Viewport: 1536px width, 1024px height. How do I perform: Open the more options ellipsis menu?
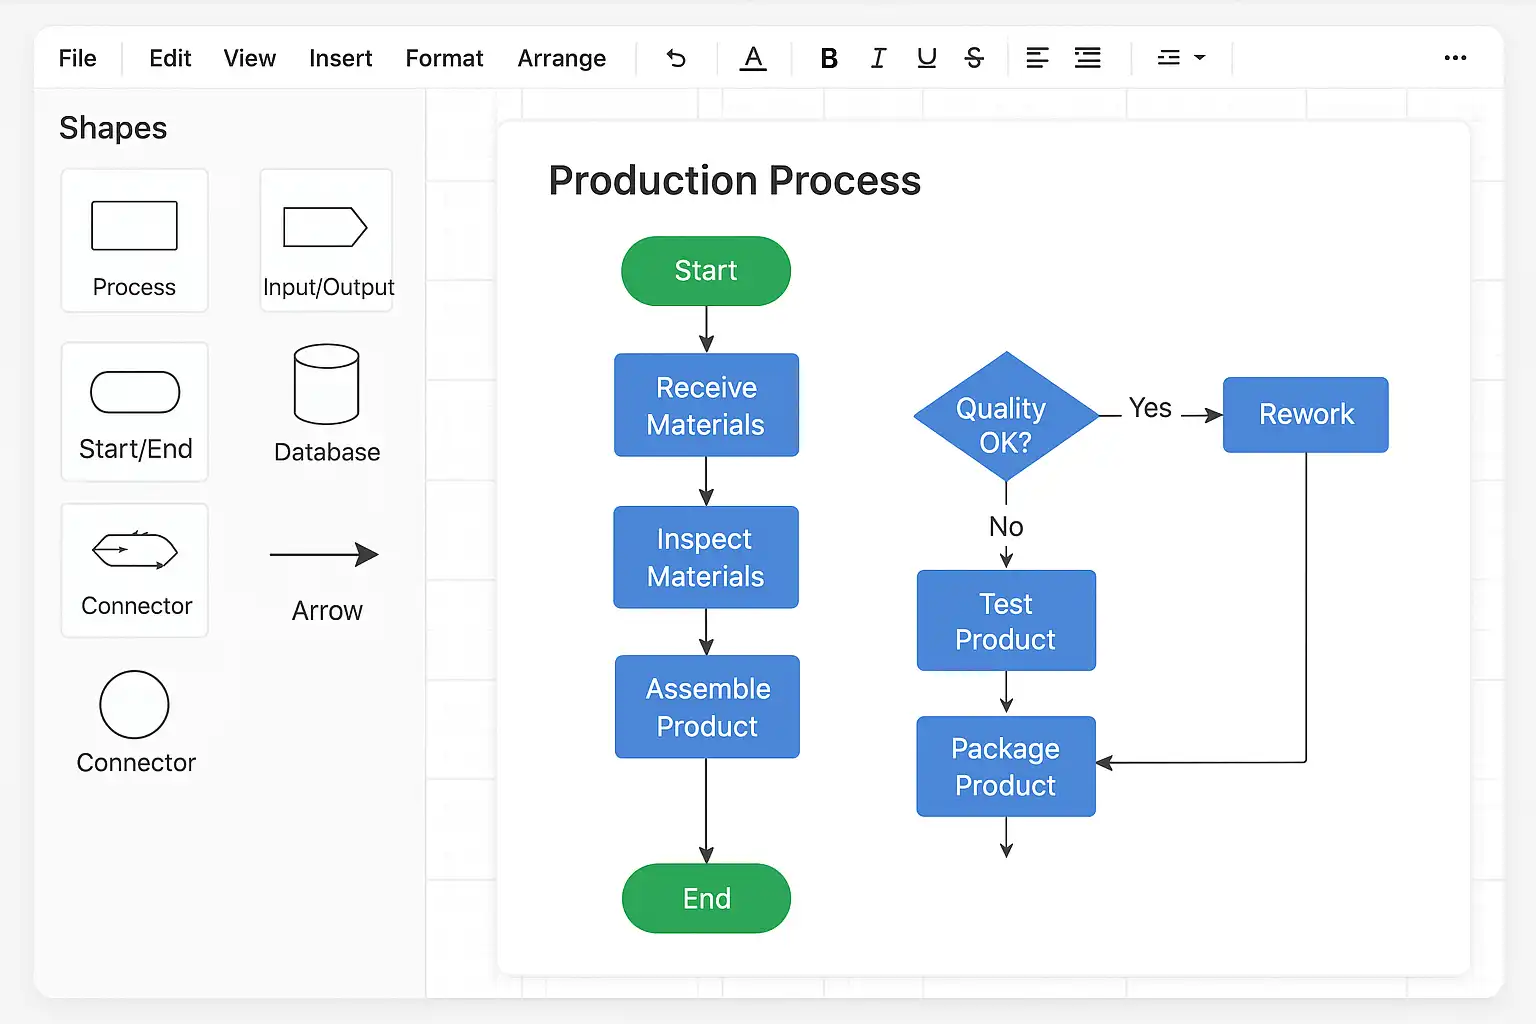(1455, 59)
